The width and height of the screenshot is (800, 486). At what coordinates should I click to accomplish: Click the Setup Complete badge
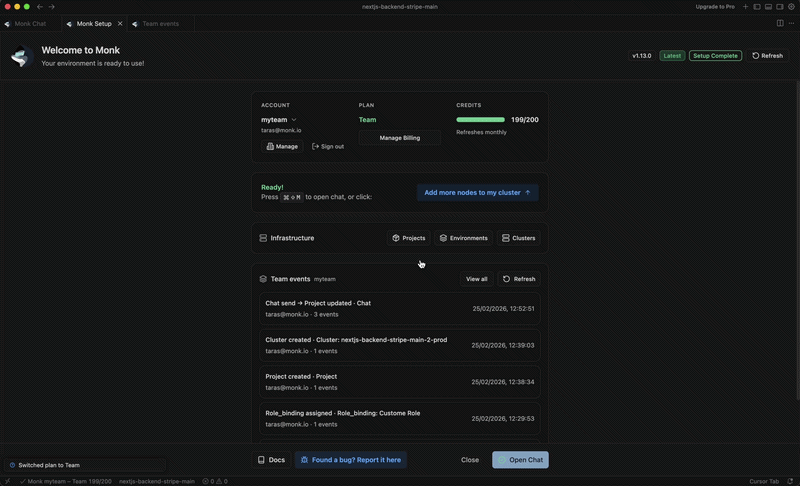(715, 56)
